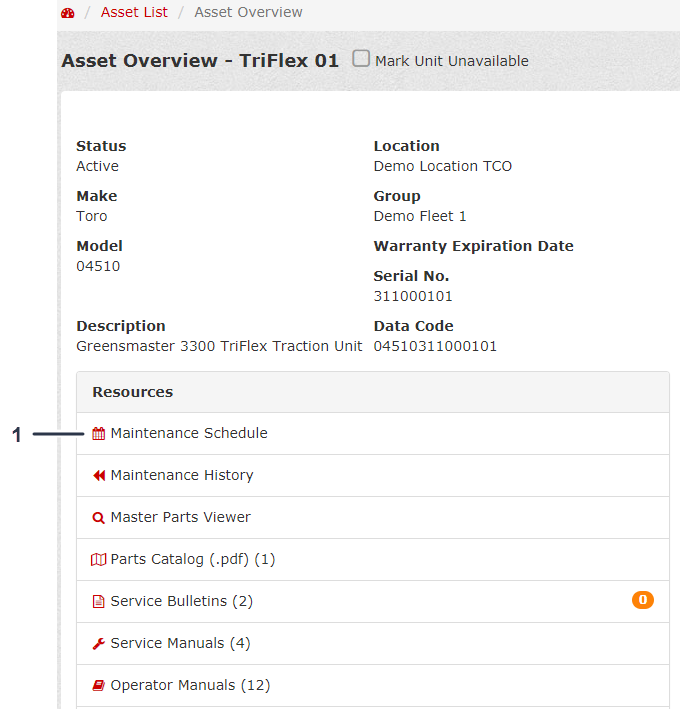Click the Operator Manuals book icon
Viewport: 680px width, 709px height.
(99, 686)
